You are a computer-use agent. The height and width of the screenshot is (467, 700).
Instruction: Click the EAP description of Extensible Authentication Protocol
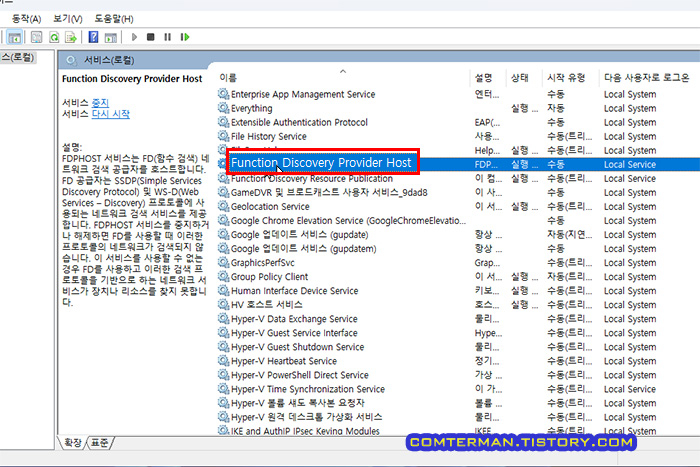pos(487,122)
